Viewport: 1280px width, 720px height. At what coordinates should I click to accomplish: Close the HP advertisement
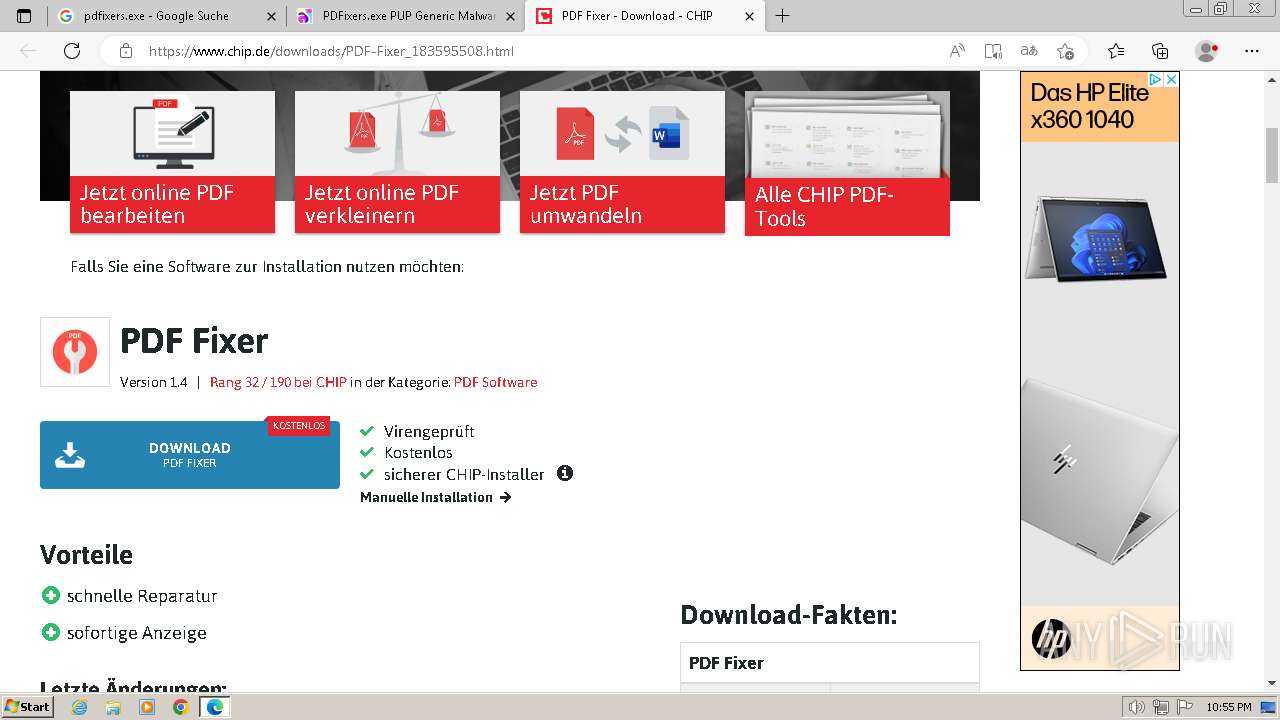click(x=1171, y=79)
